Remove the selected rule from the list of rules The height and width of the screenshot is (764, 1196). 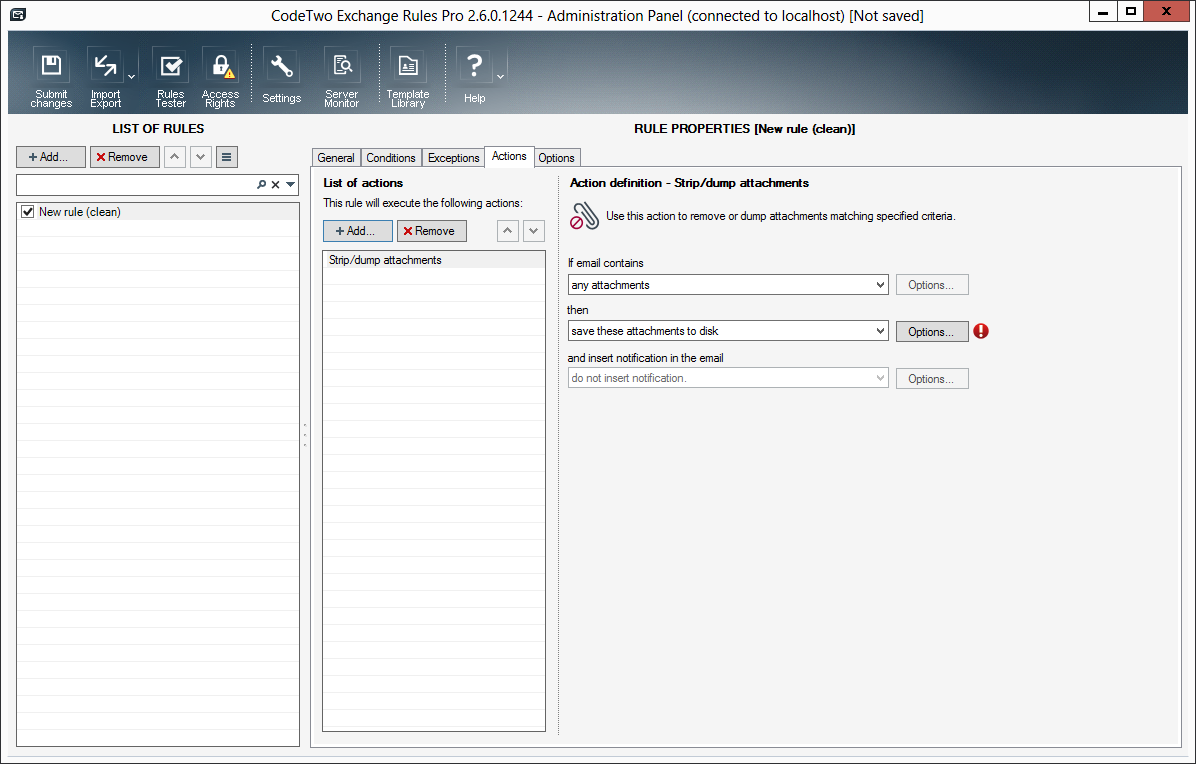(124, 157)
